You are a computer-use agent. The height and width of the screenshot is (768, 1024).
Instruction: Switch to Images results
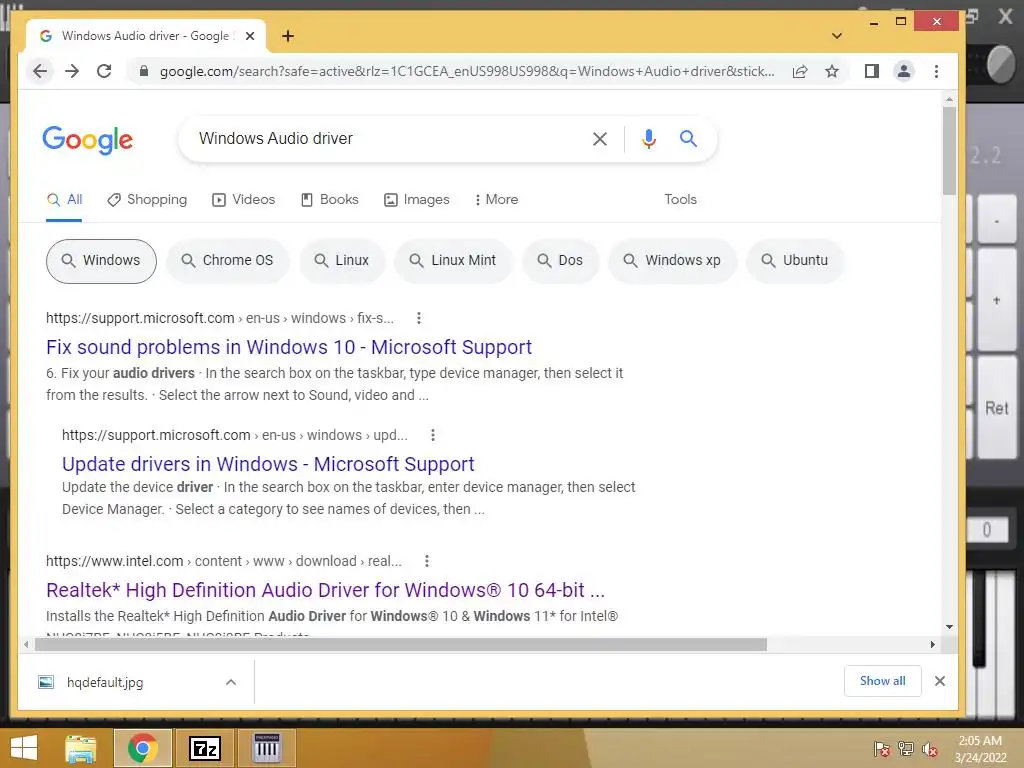(417, 200)
